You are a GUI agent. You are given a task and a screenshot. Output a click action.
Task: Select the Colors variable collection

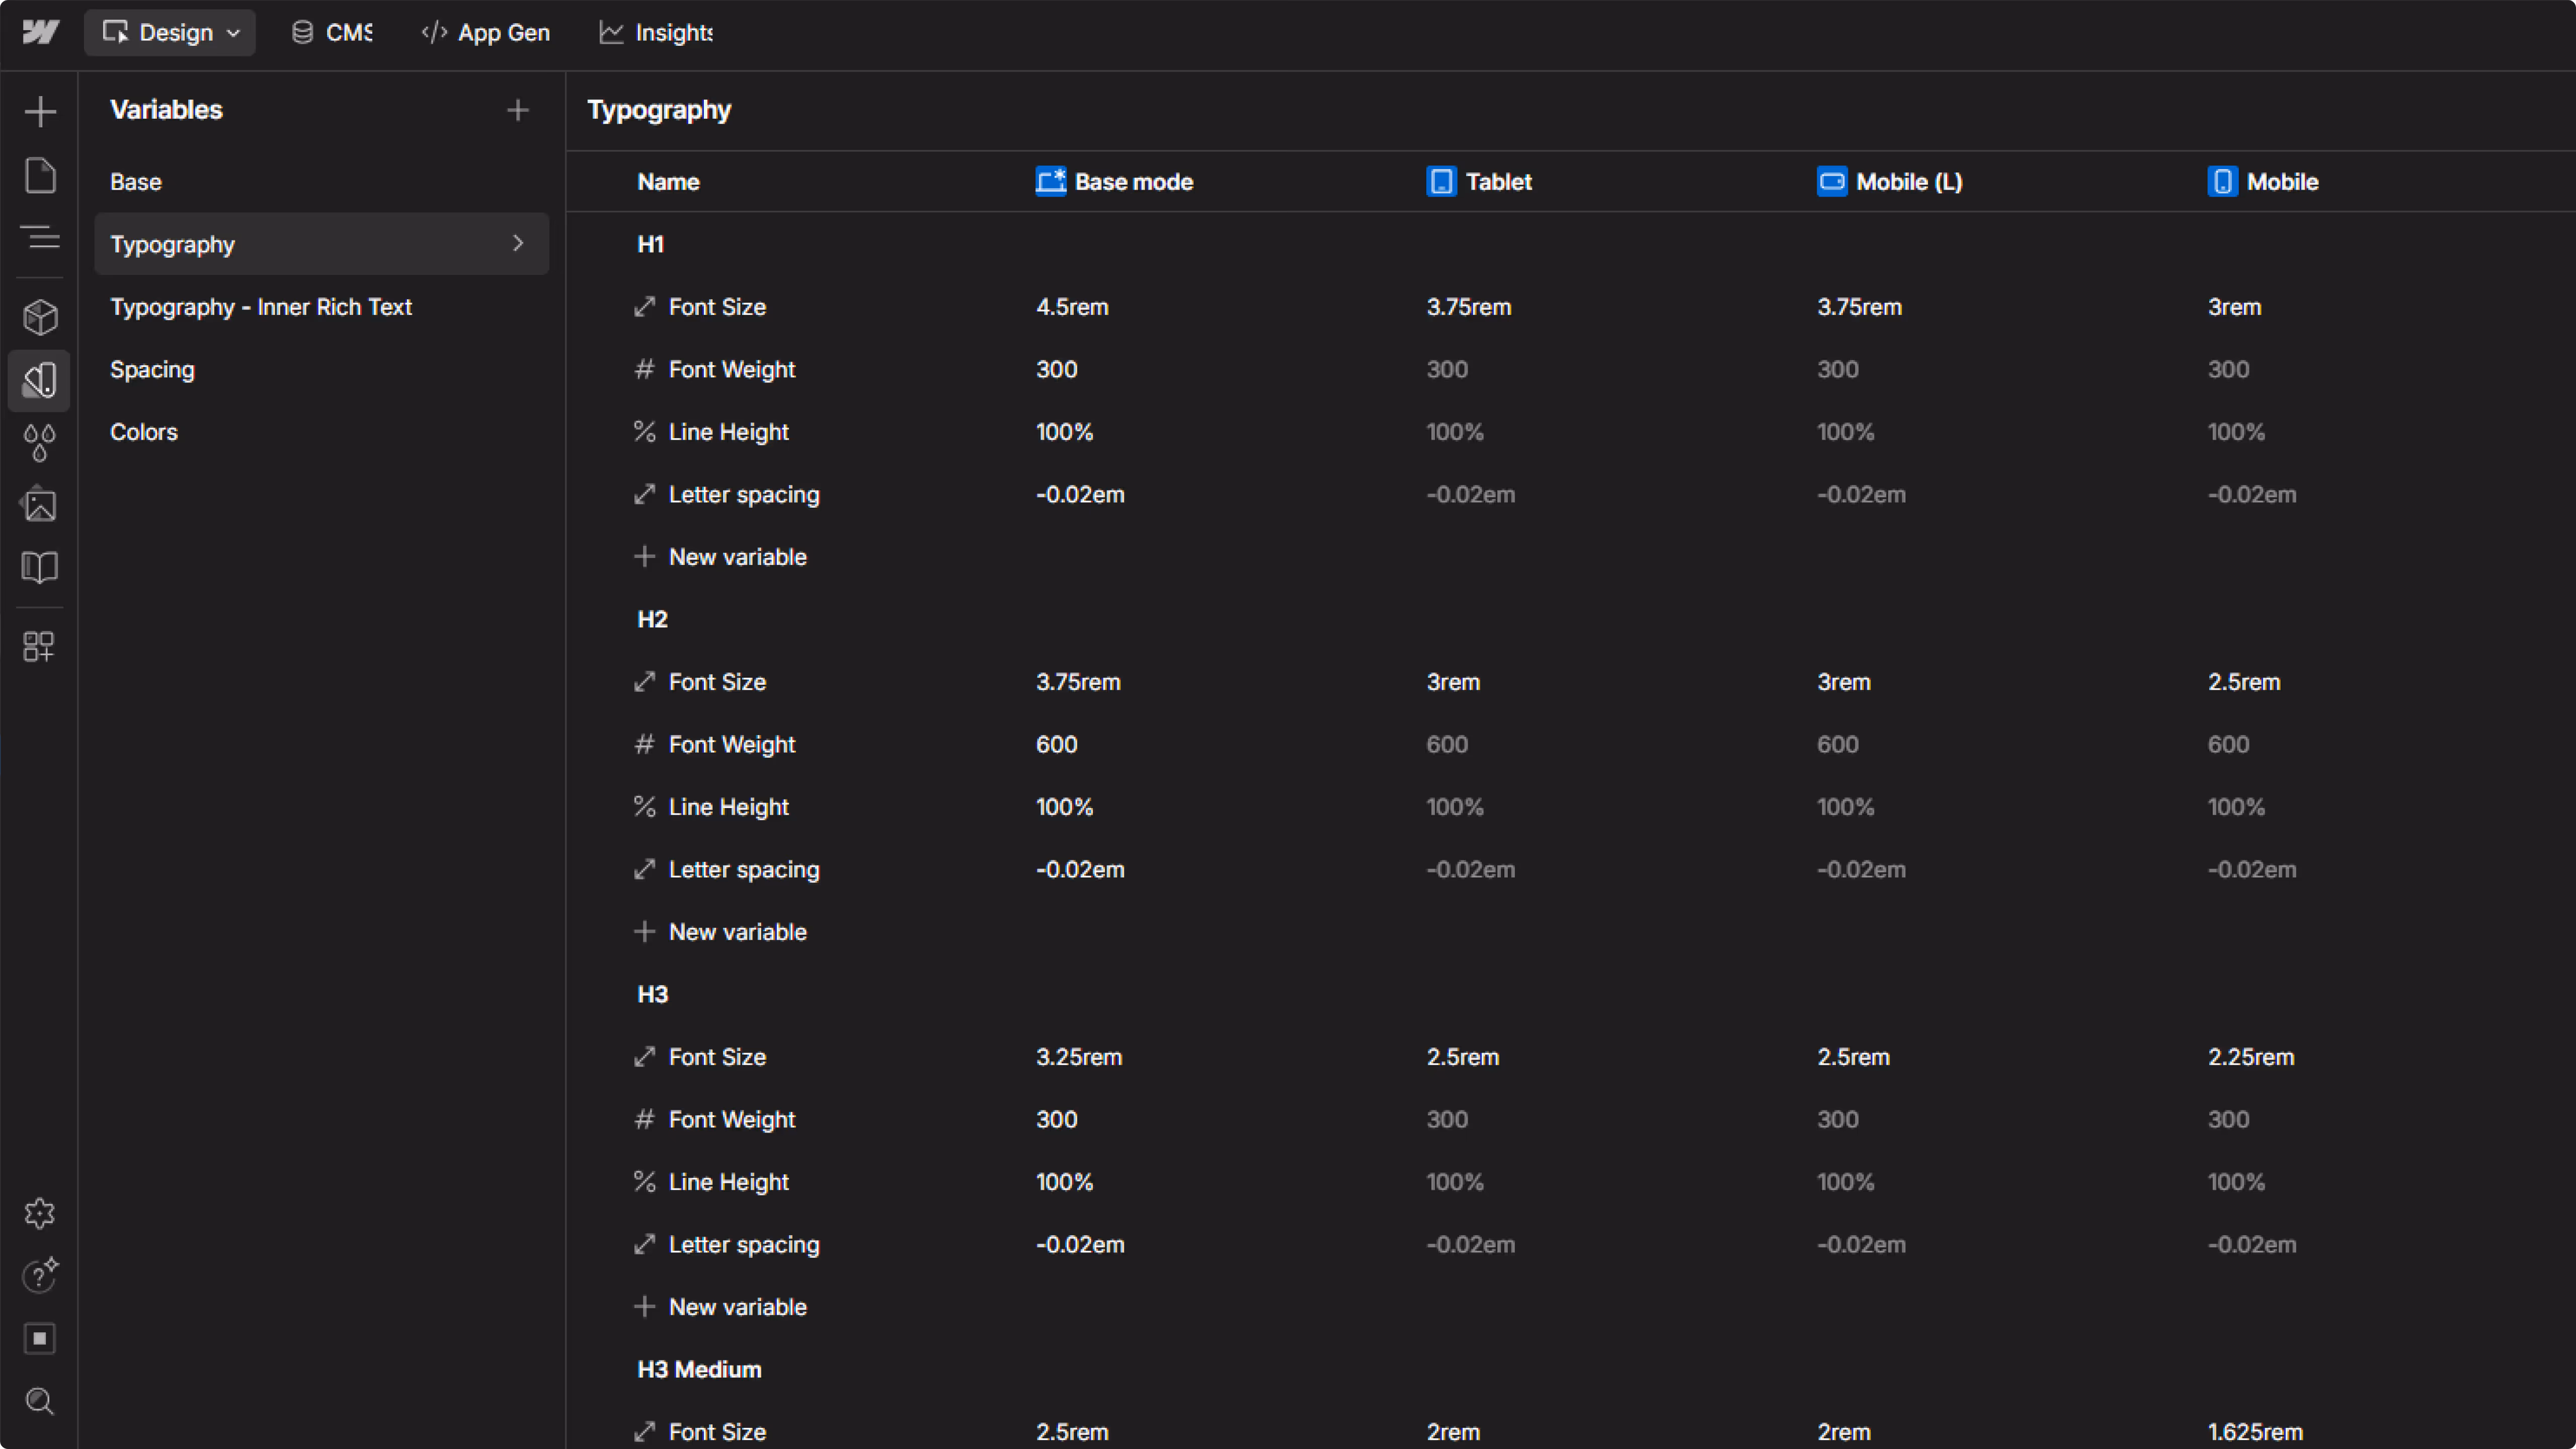pyautogui.click(x=143, y=431)
